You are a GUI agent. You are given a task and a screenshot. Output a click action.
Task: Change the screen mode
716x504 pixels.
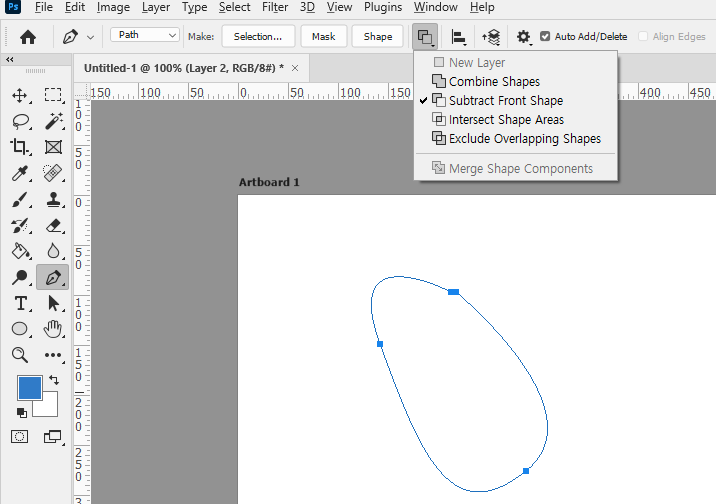tap(53, 437)
